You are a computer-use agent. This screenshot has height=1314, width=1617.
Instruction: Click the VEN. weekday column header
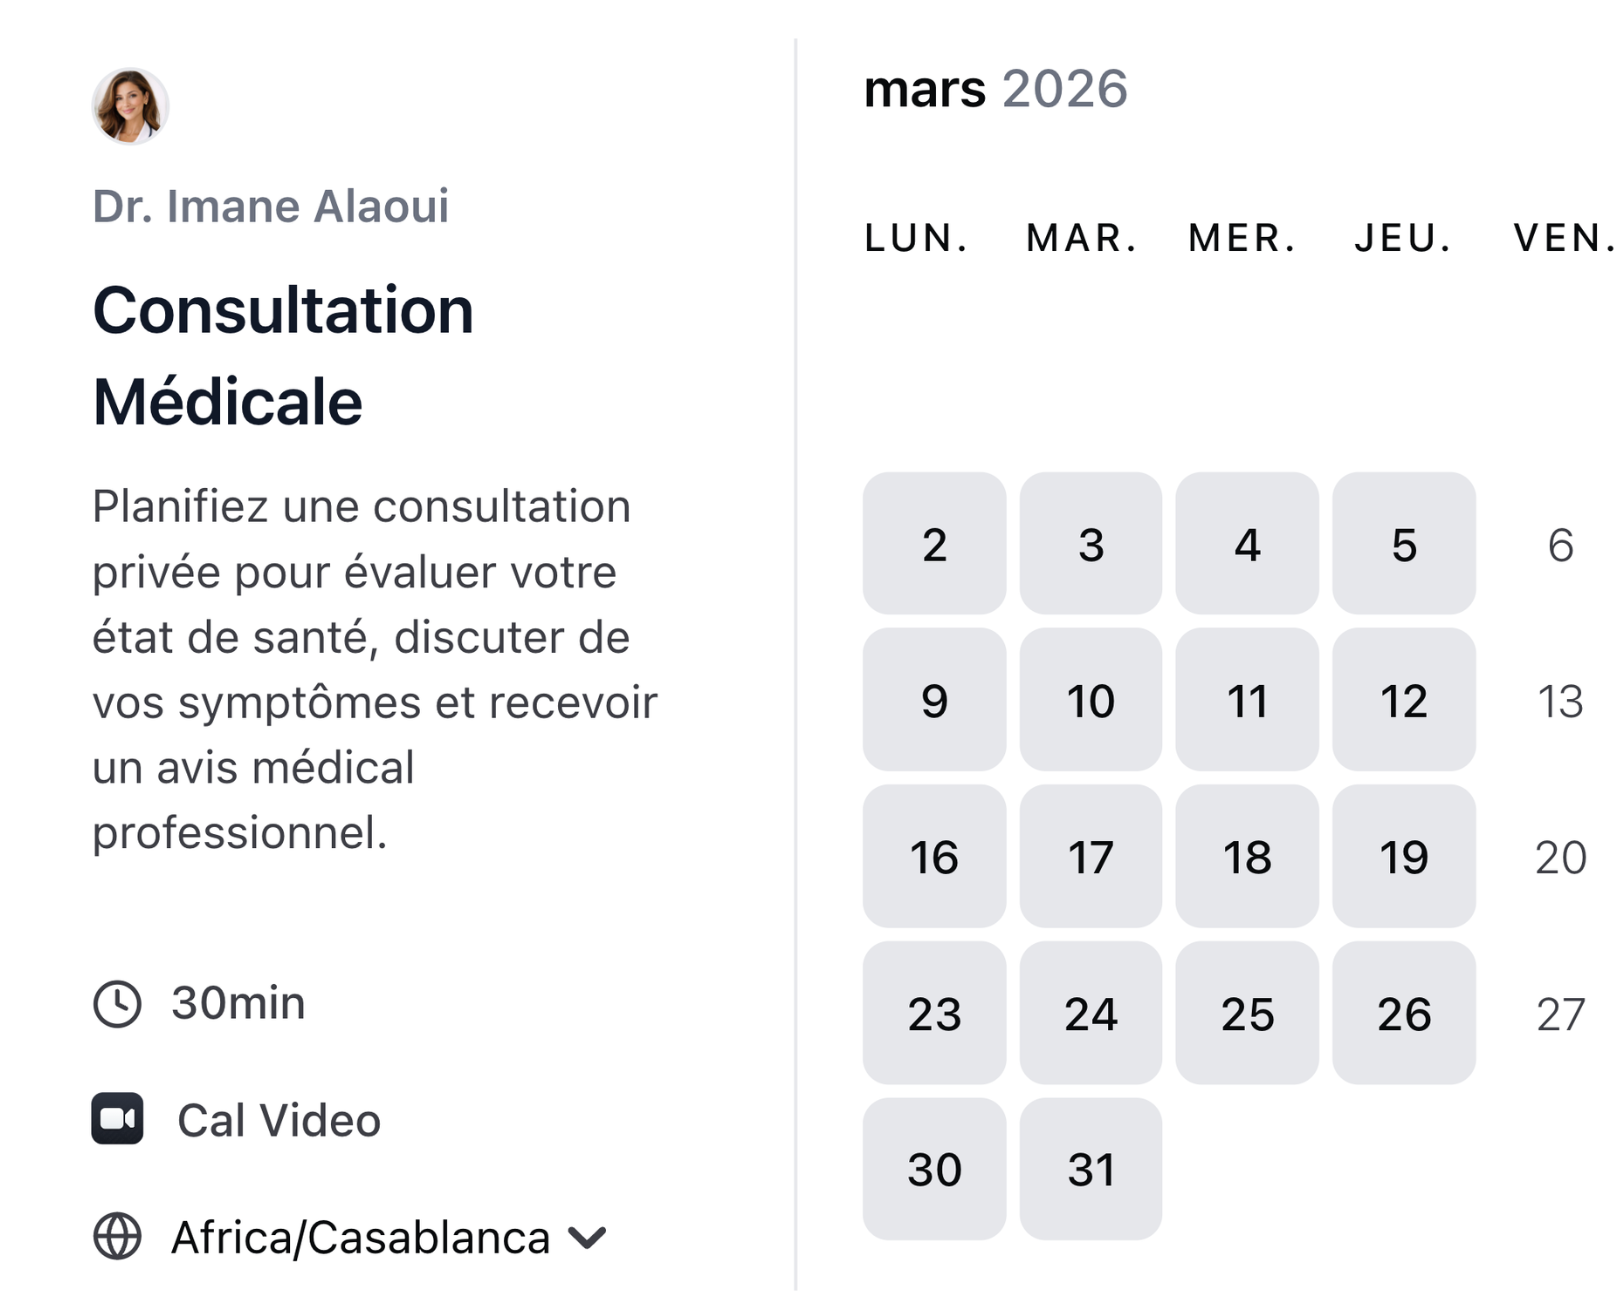coord(1563,237)
